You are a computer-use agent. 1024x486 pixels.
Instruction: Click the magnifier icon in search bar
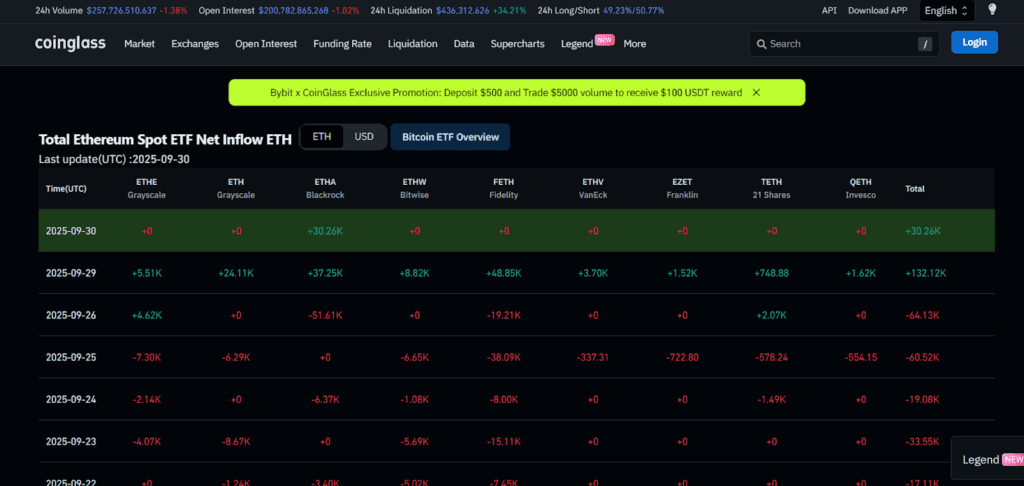point(762,44)
